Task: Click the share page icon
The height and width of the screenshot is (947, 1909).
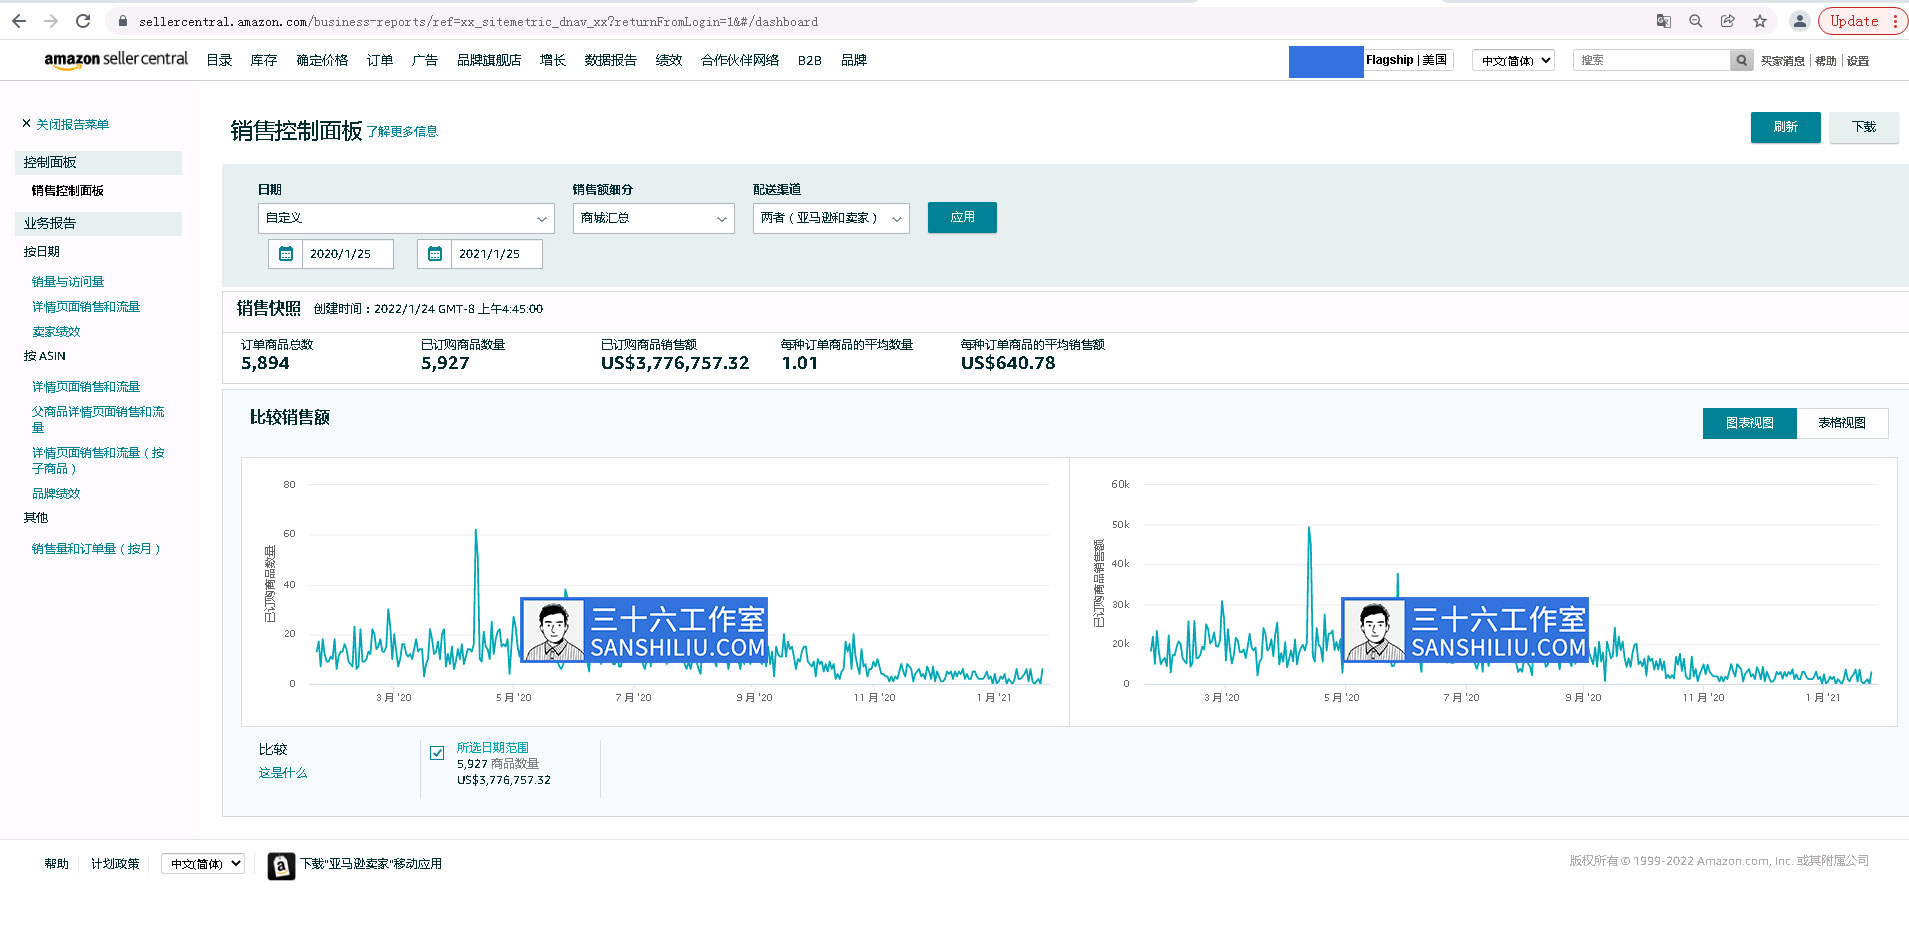Action: pos(1728,21)
